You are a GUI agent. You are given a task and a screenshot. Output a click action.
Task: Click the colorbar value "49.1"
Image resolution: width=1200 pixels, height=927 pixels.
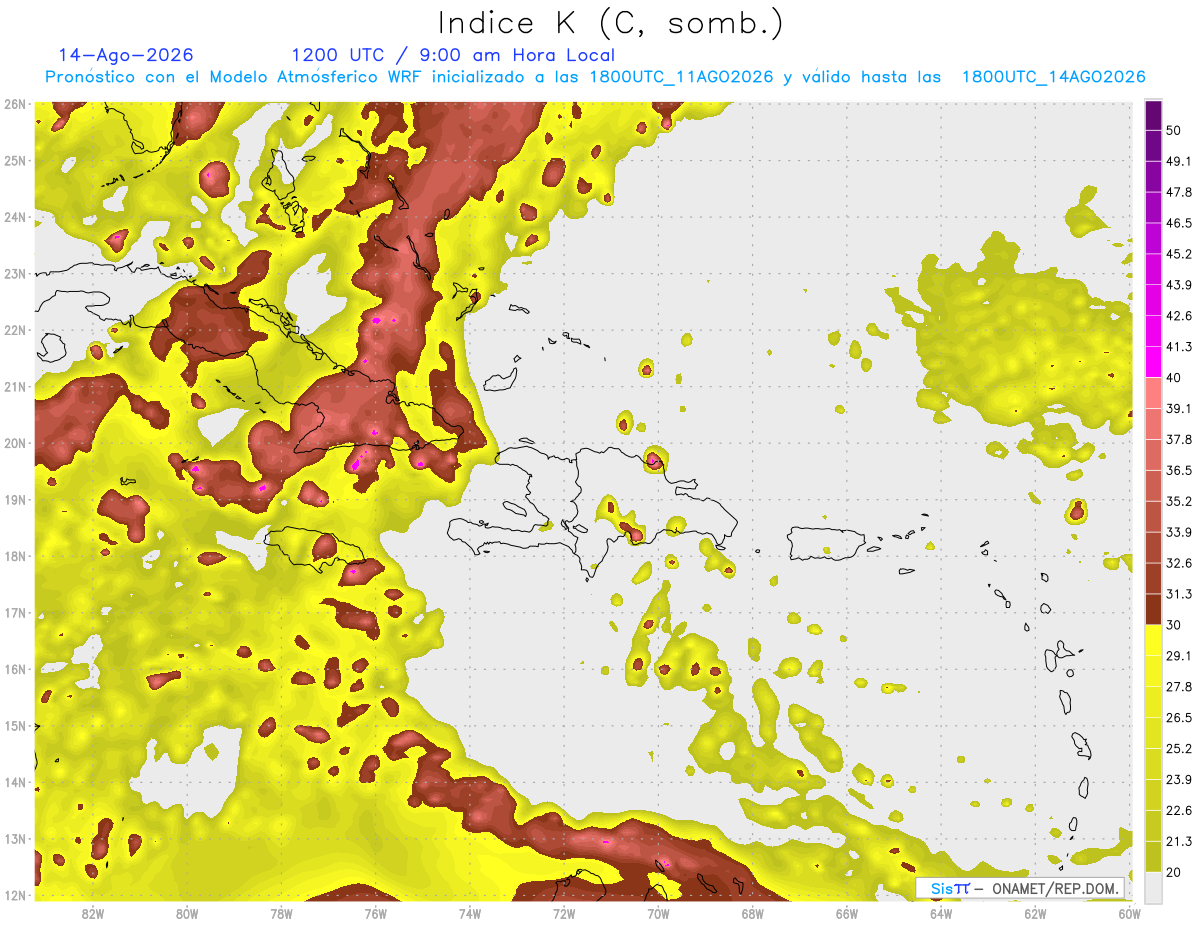point(1179,160)
